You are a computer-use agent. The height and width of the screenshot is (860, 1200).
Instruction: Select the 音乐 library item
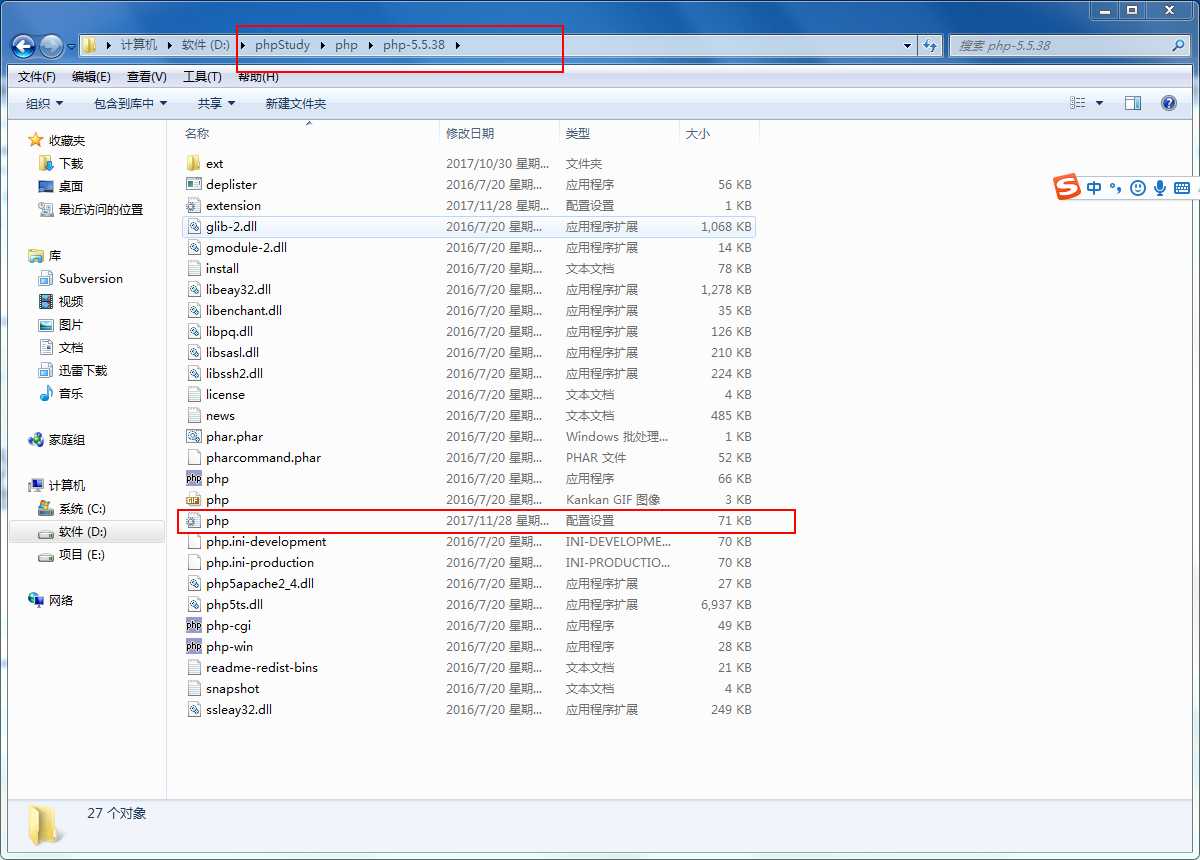(70, 394)
